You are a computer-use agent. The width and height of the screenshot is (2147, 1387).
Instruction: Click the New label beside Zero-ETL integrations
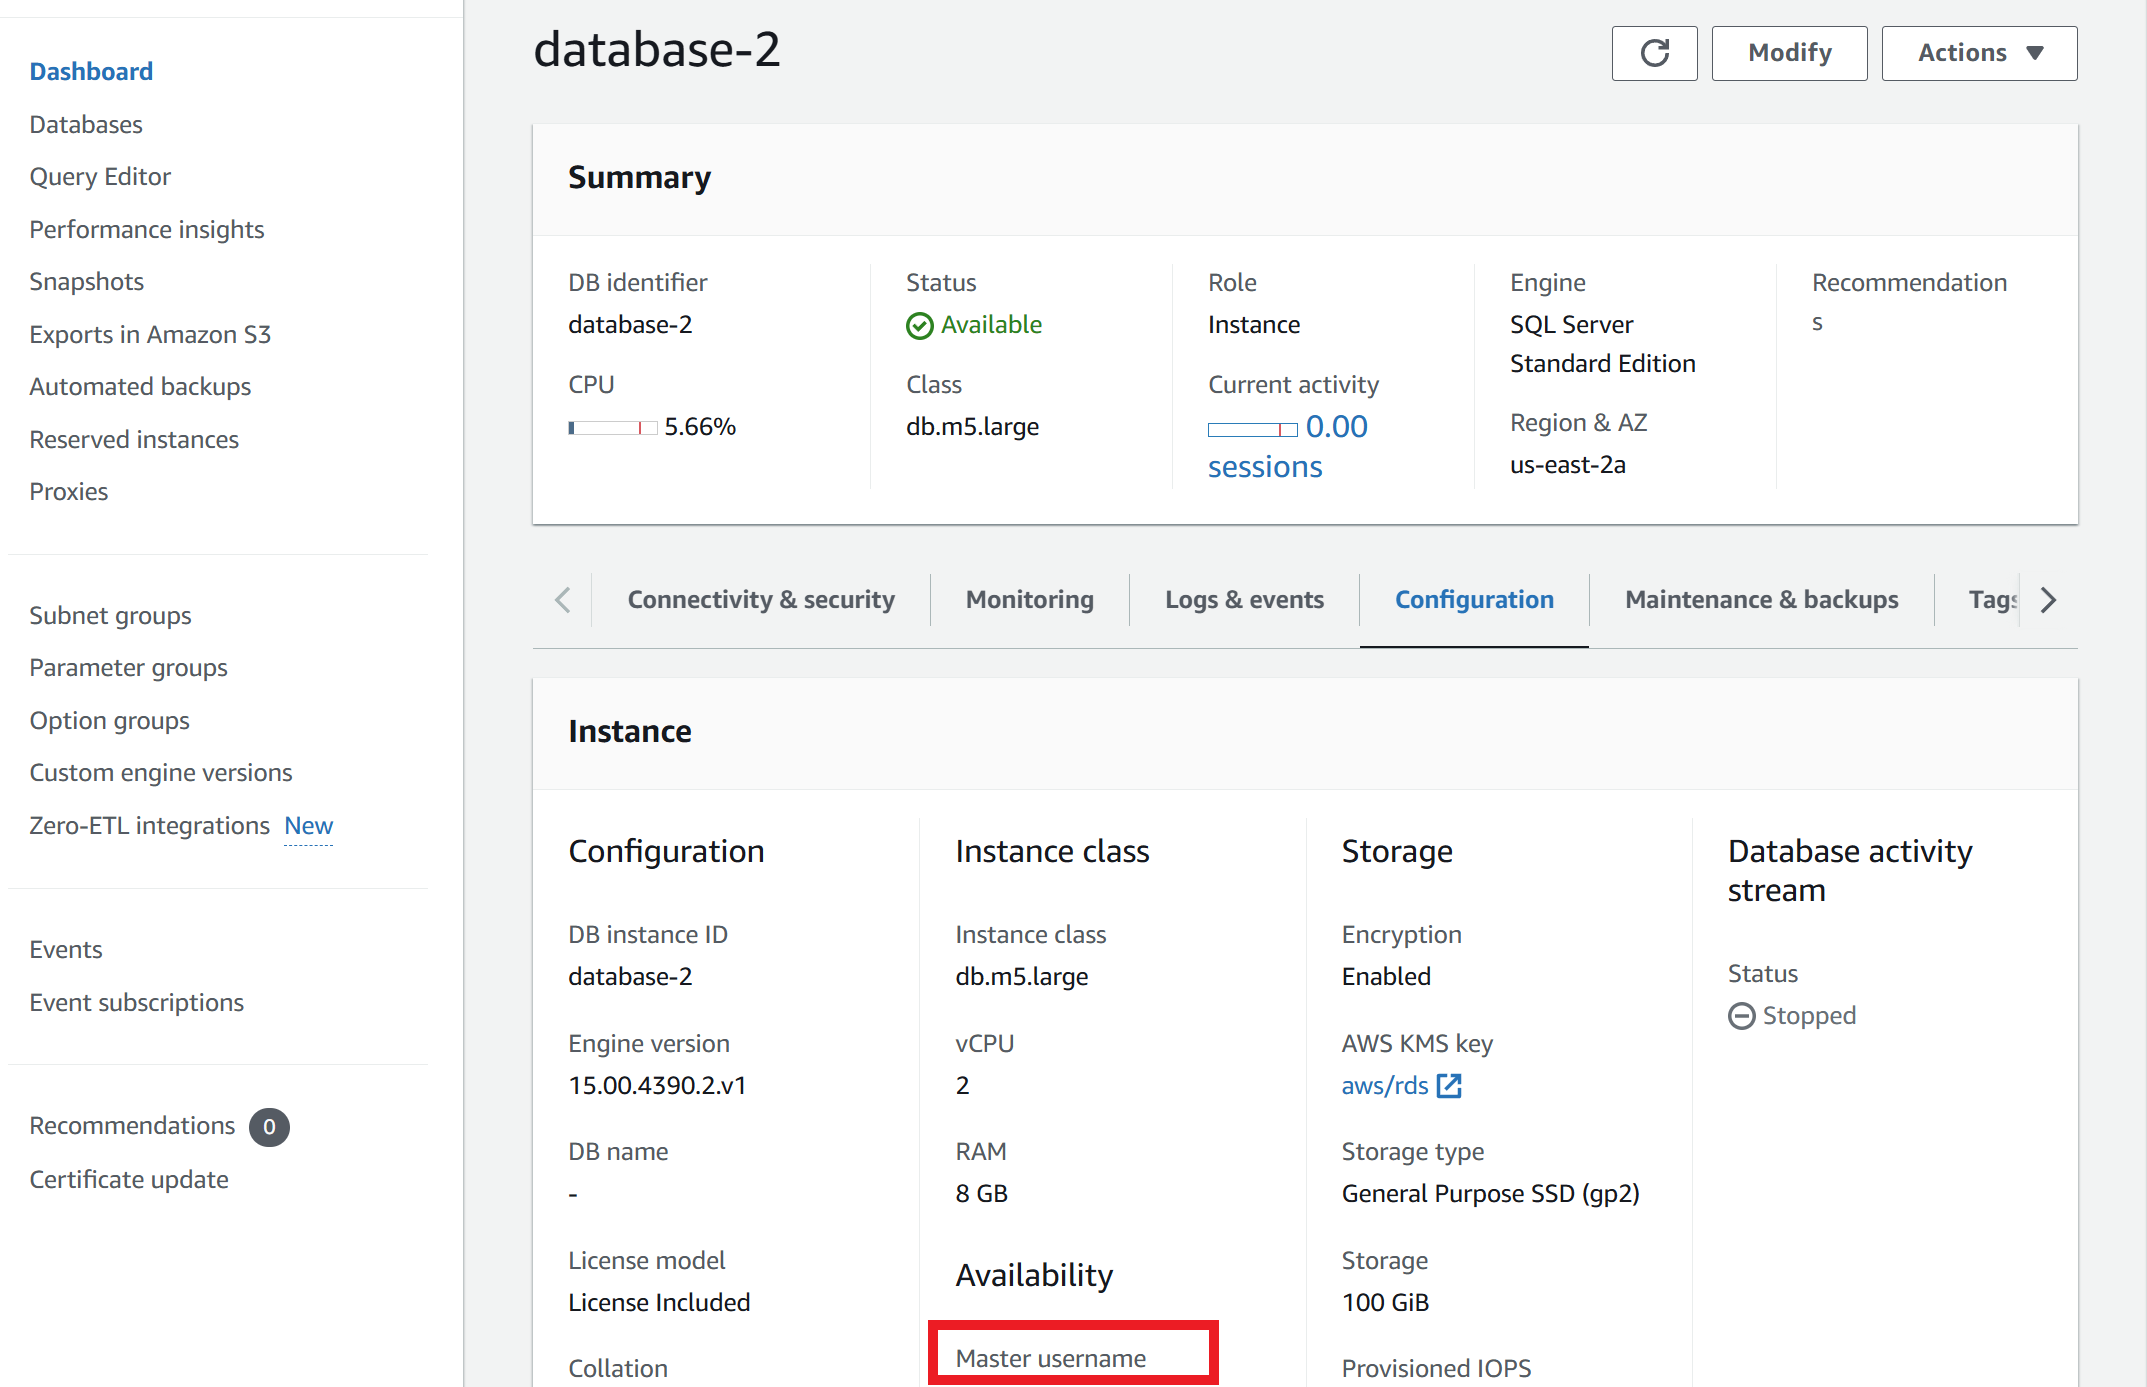pyautogui.click(x=308, y=826)
